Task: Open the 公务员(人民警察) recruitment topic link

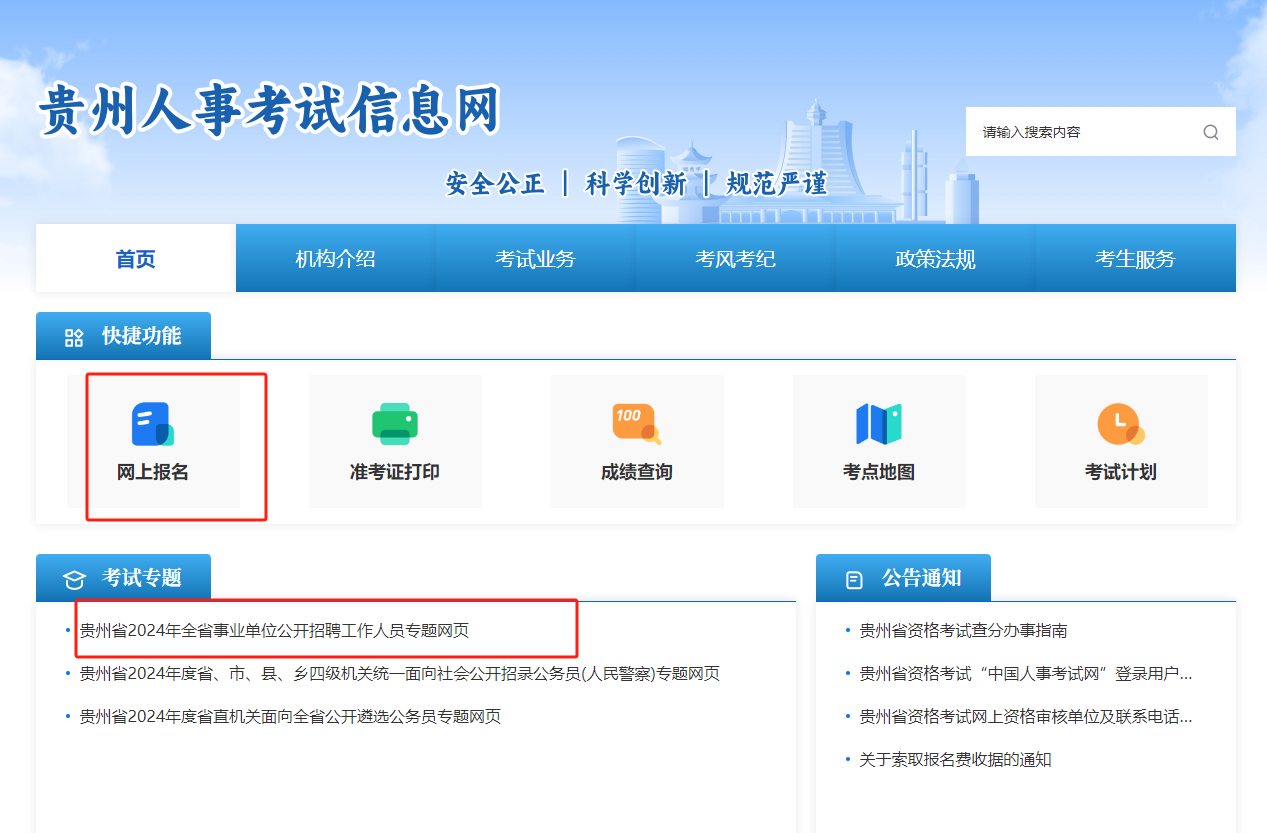Action: click(399, 674)
